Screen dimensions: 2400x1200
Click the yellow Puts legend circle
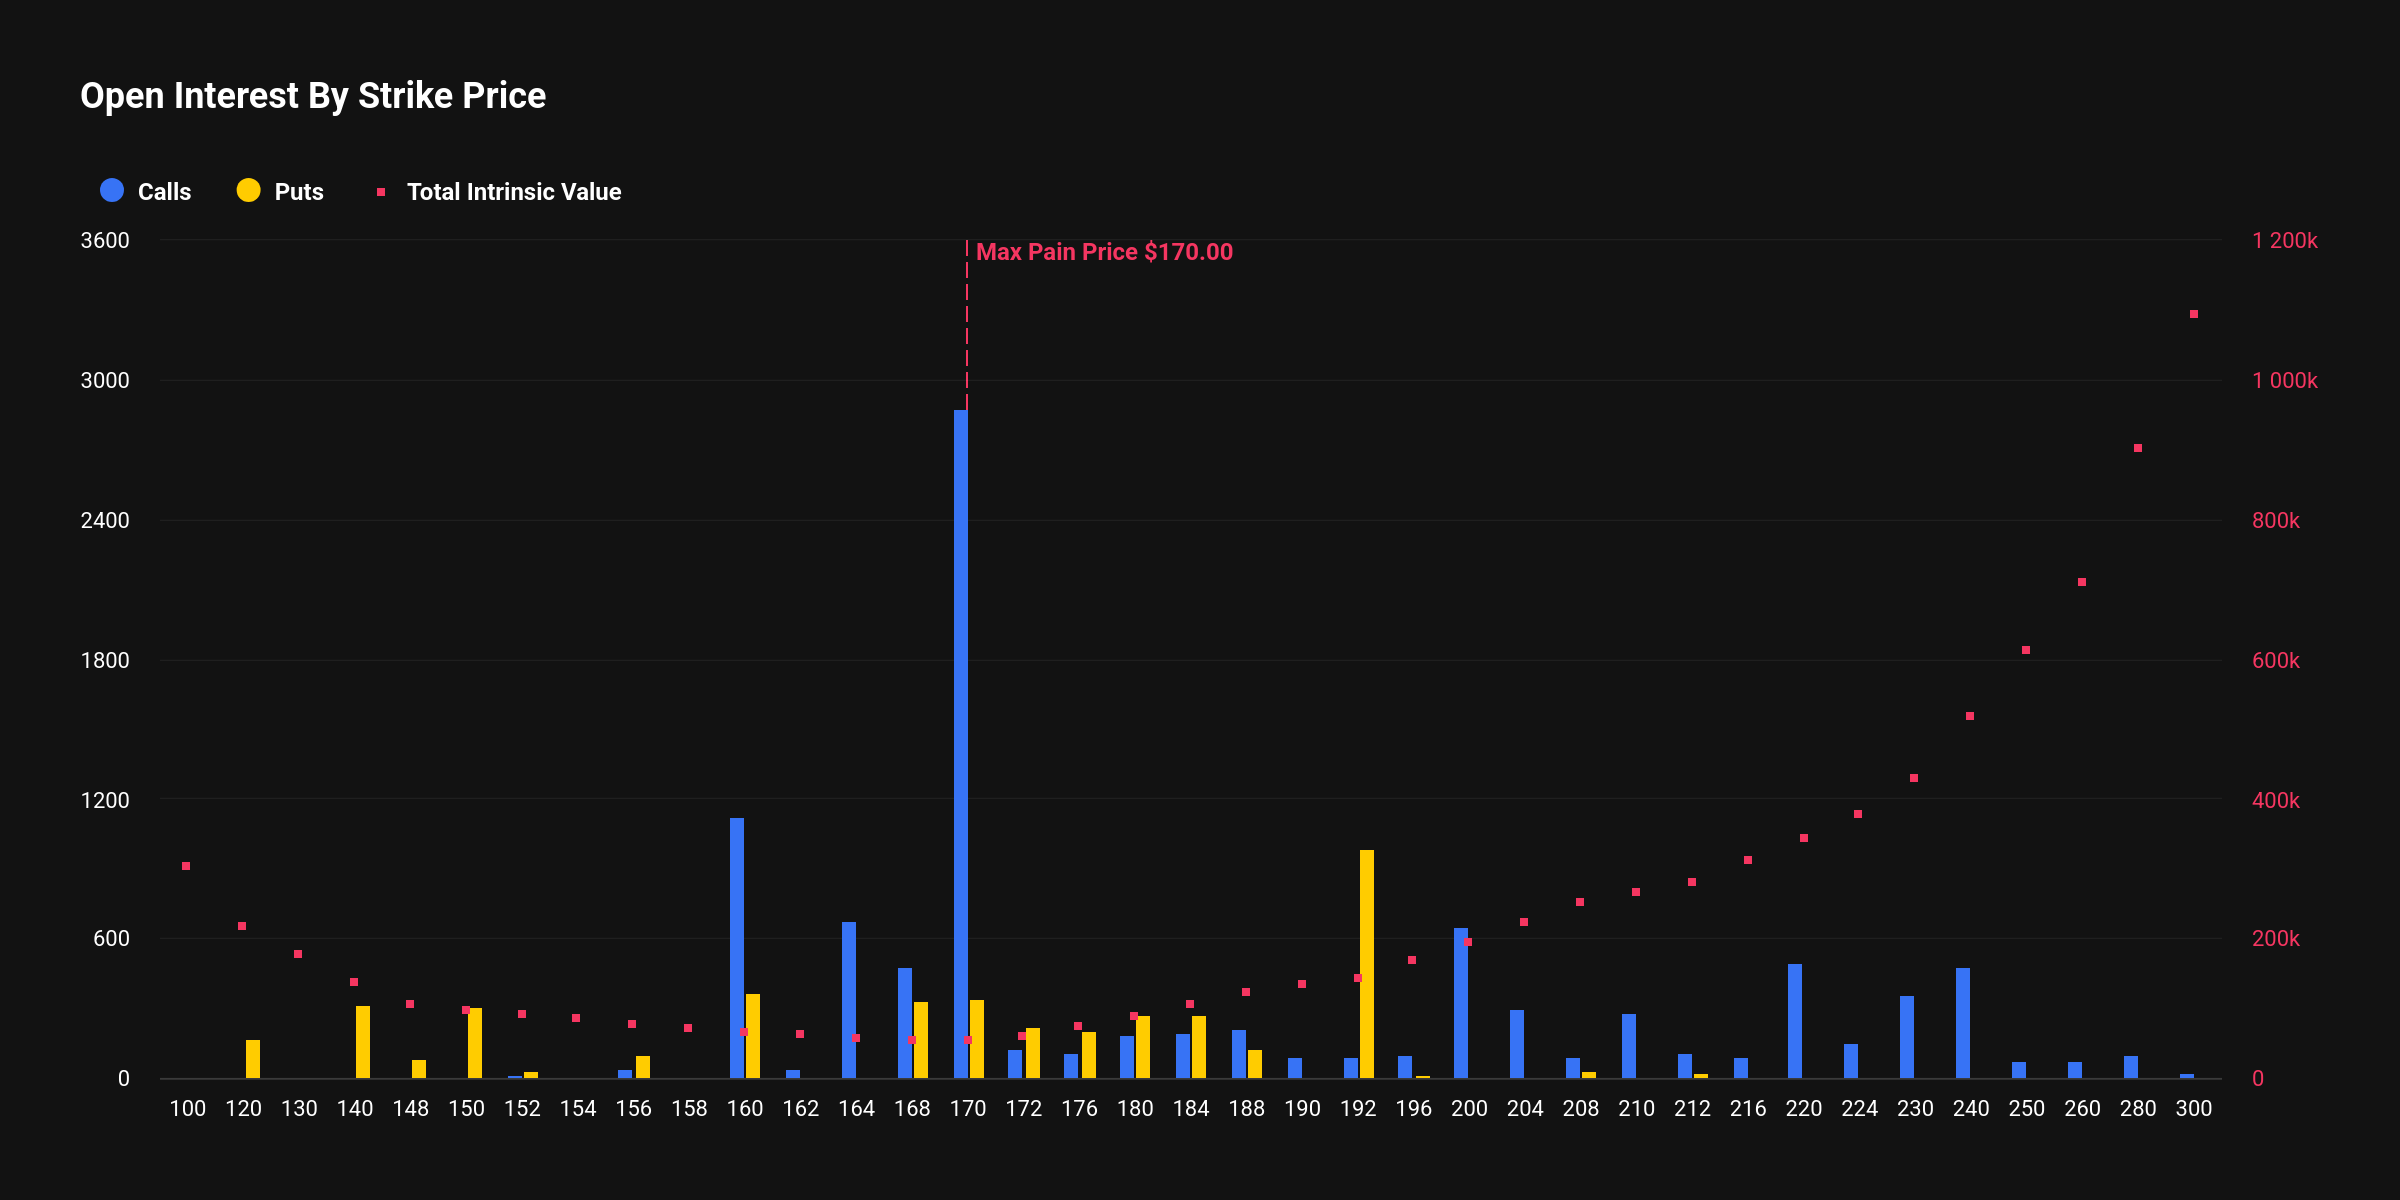[248, 191]
